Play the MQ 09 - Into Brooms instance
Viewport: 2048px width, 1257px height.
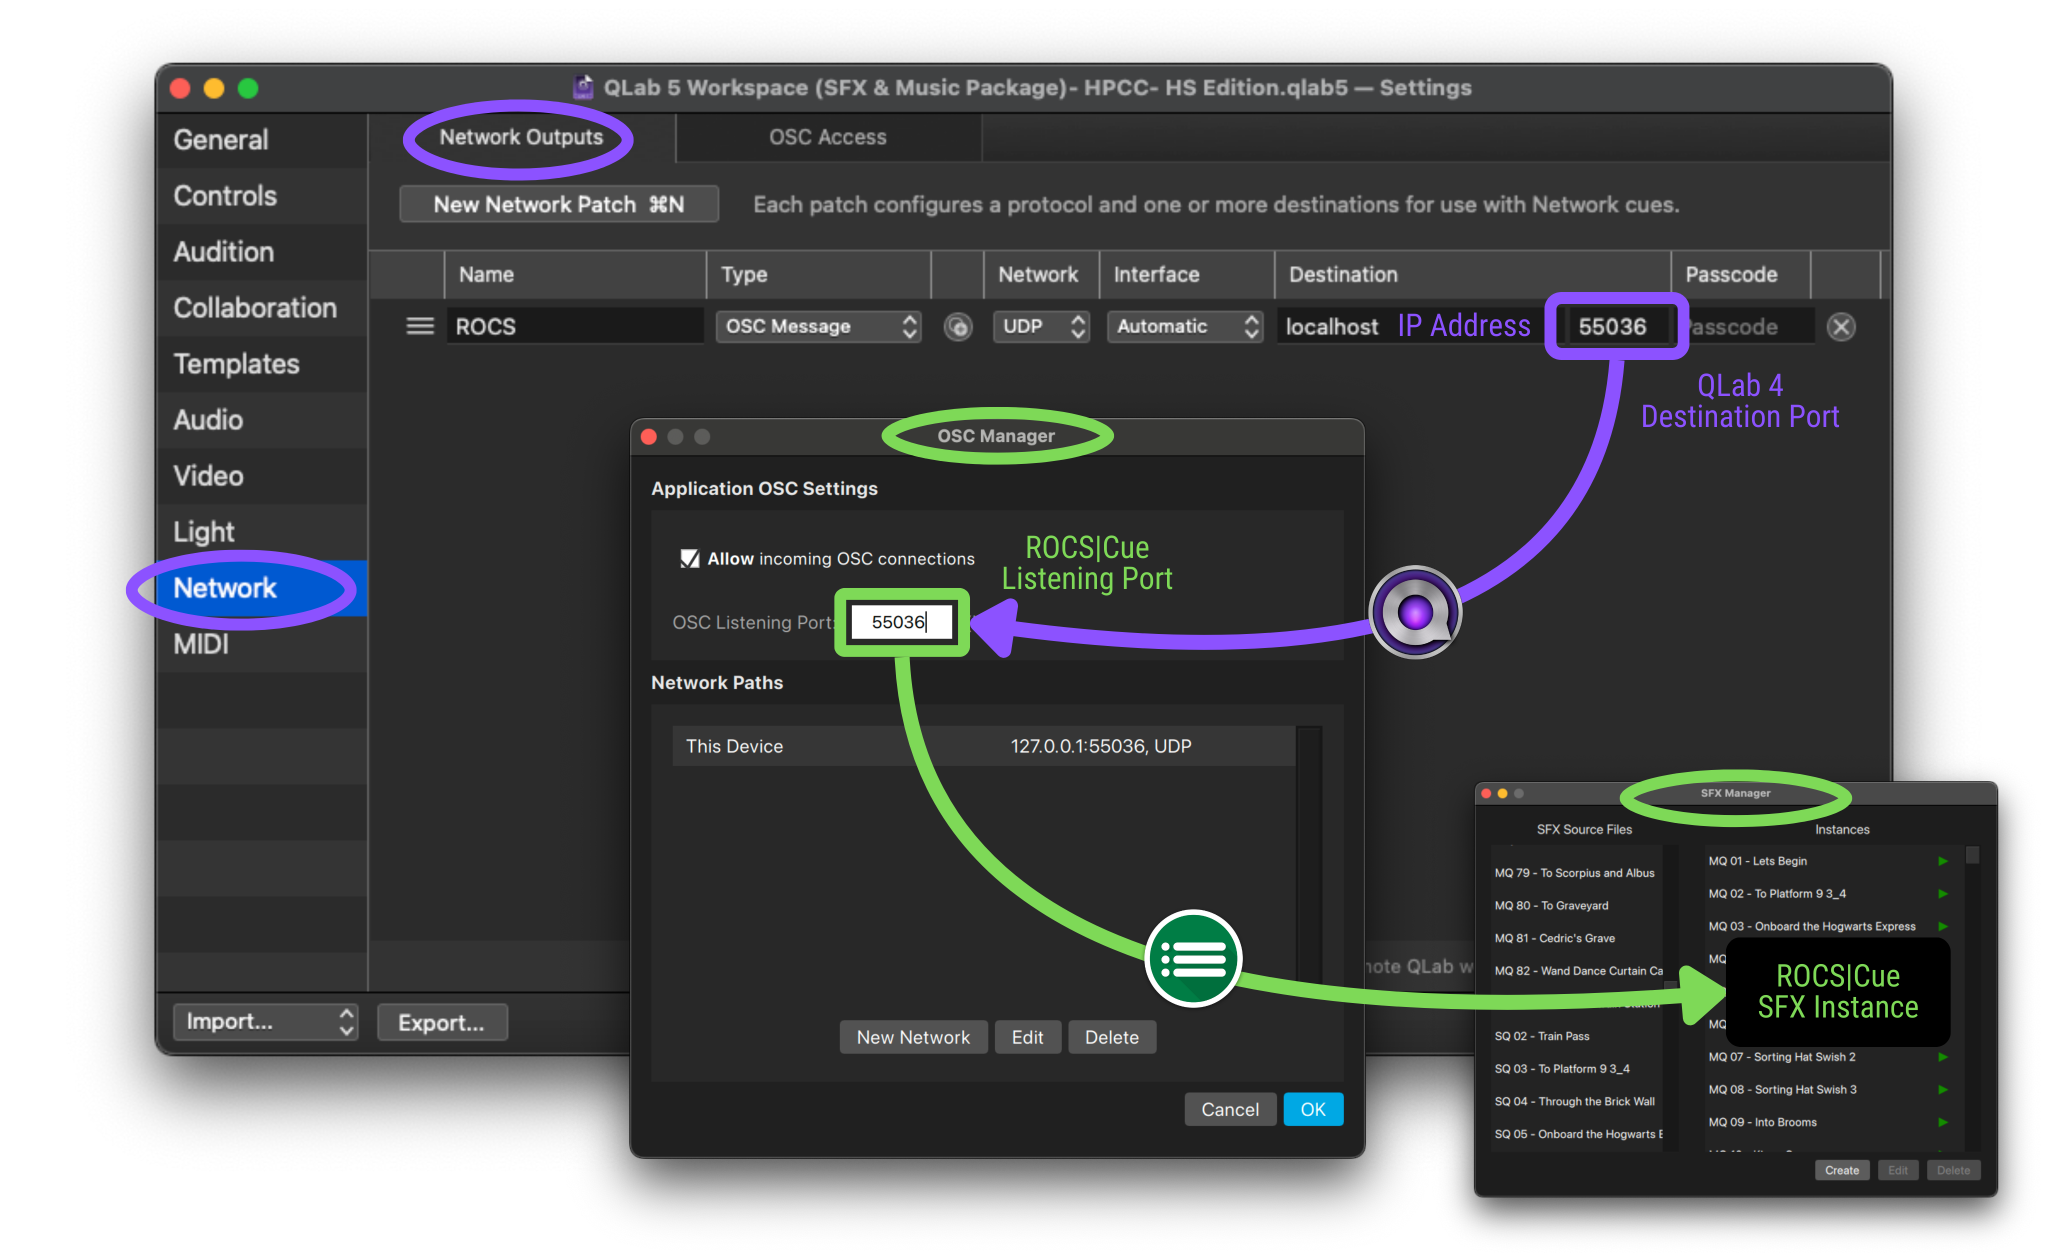(1944, 1122)
